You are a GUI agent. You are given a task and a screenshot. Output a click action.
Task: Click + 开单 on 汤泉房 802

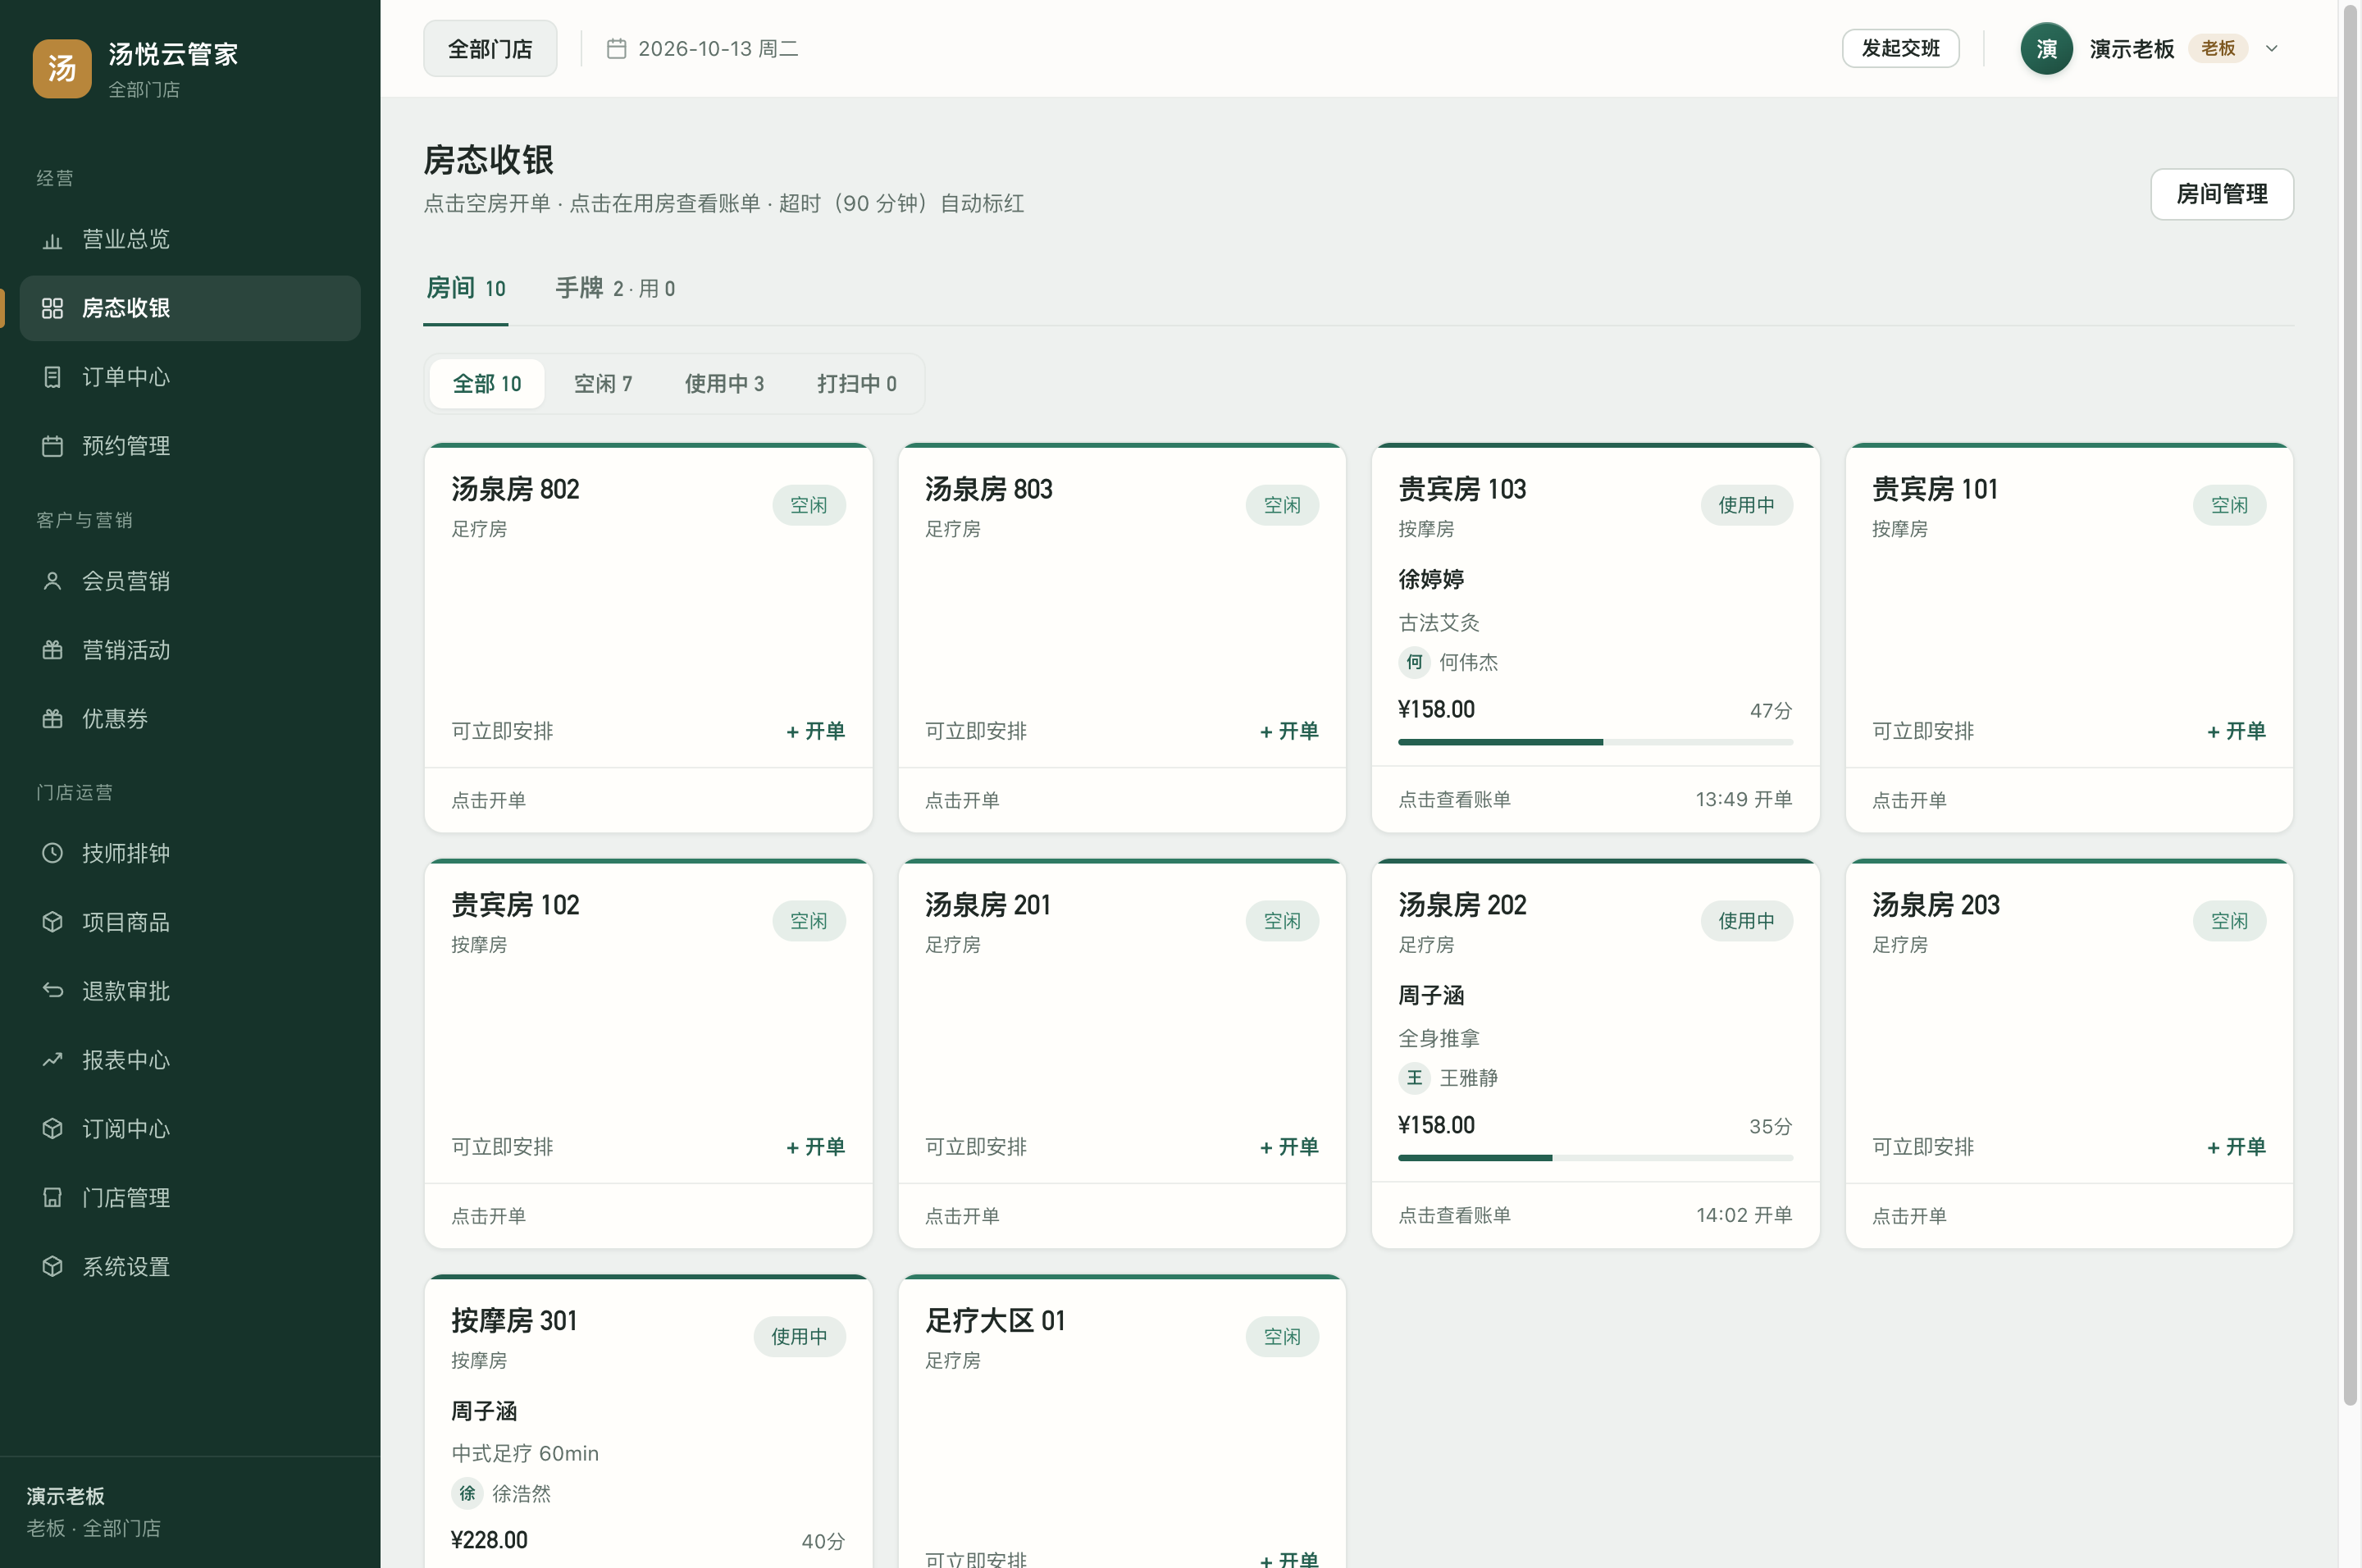pos(815,731)
